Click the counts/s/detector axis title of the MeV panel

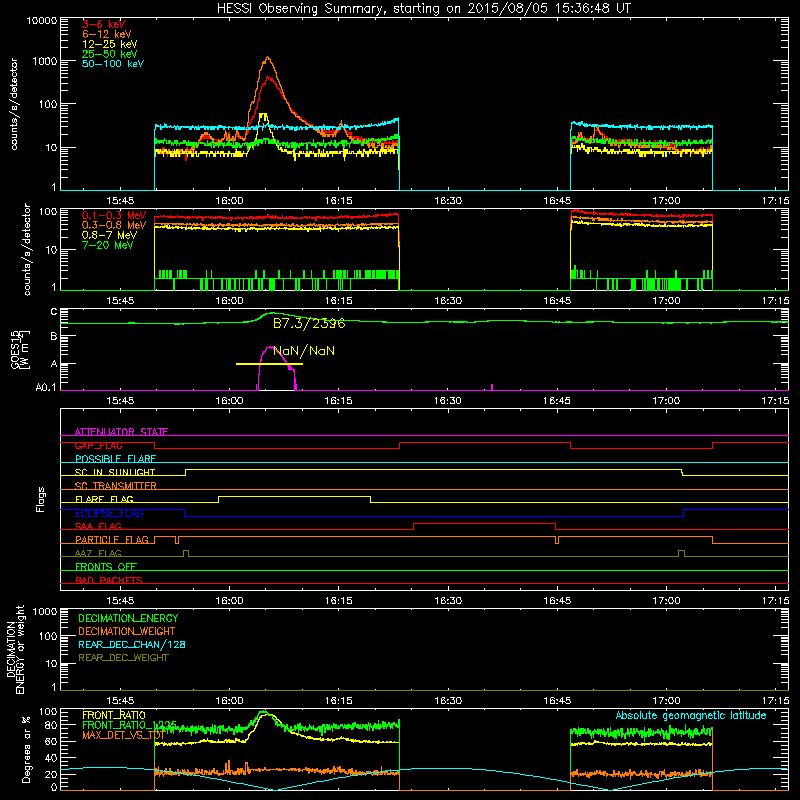(x=27, y=249)
